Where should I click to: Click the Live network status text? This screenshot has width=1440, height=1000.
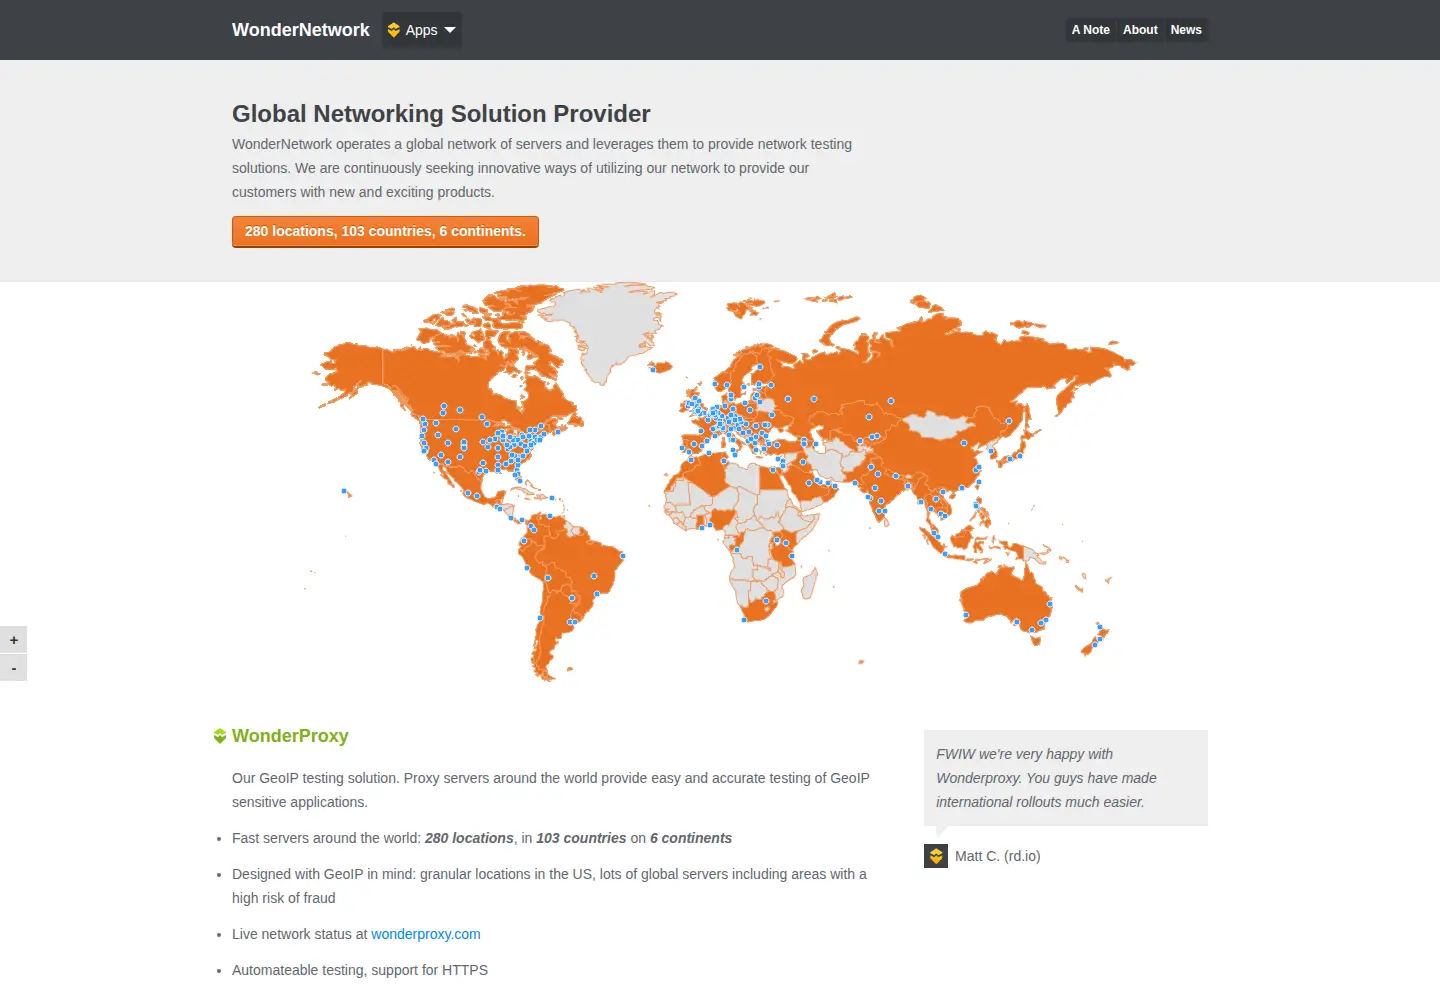point(300,934)
